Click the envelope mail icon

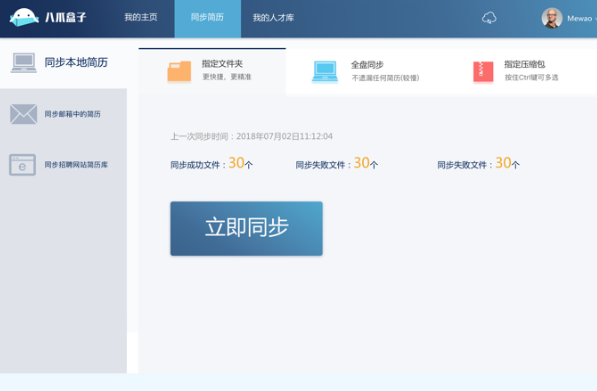click(x=24, y=114)
